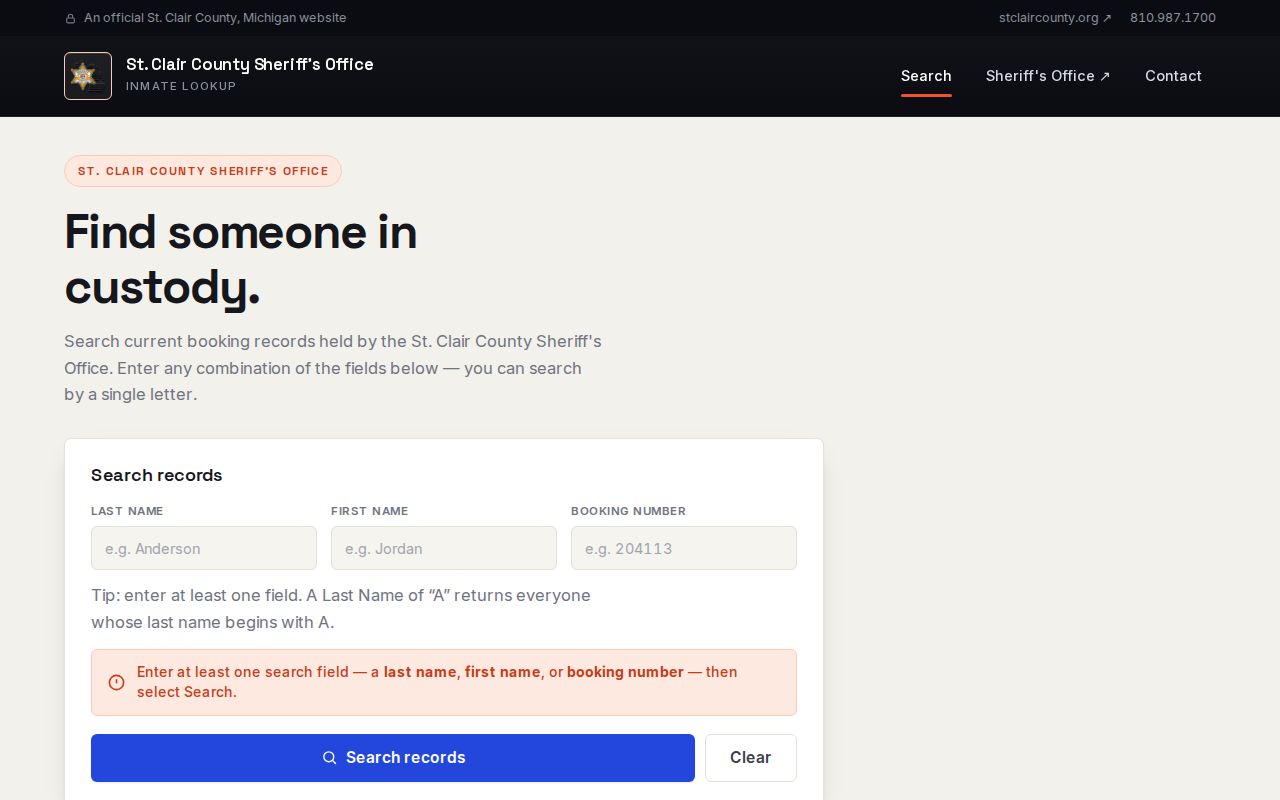Screen dimensions: 1280x800
Task: Click the 'BOOKING NUMBER' field label
Action: click(x=628, y=511)
